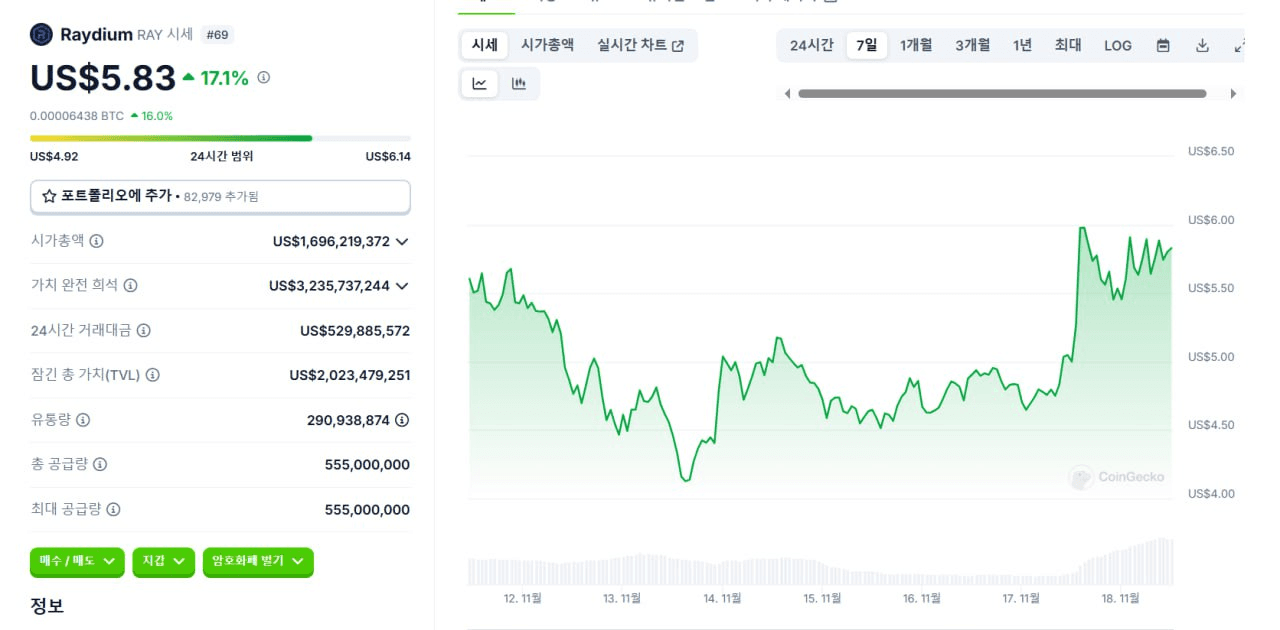
Task: Open the 지갑 dropdown
Action: 163,562
